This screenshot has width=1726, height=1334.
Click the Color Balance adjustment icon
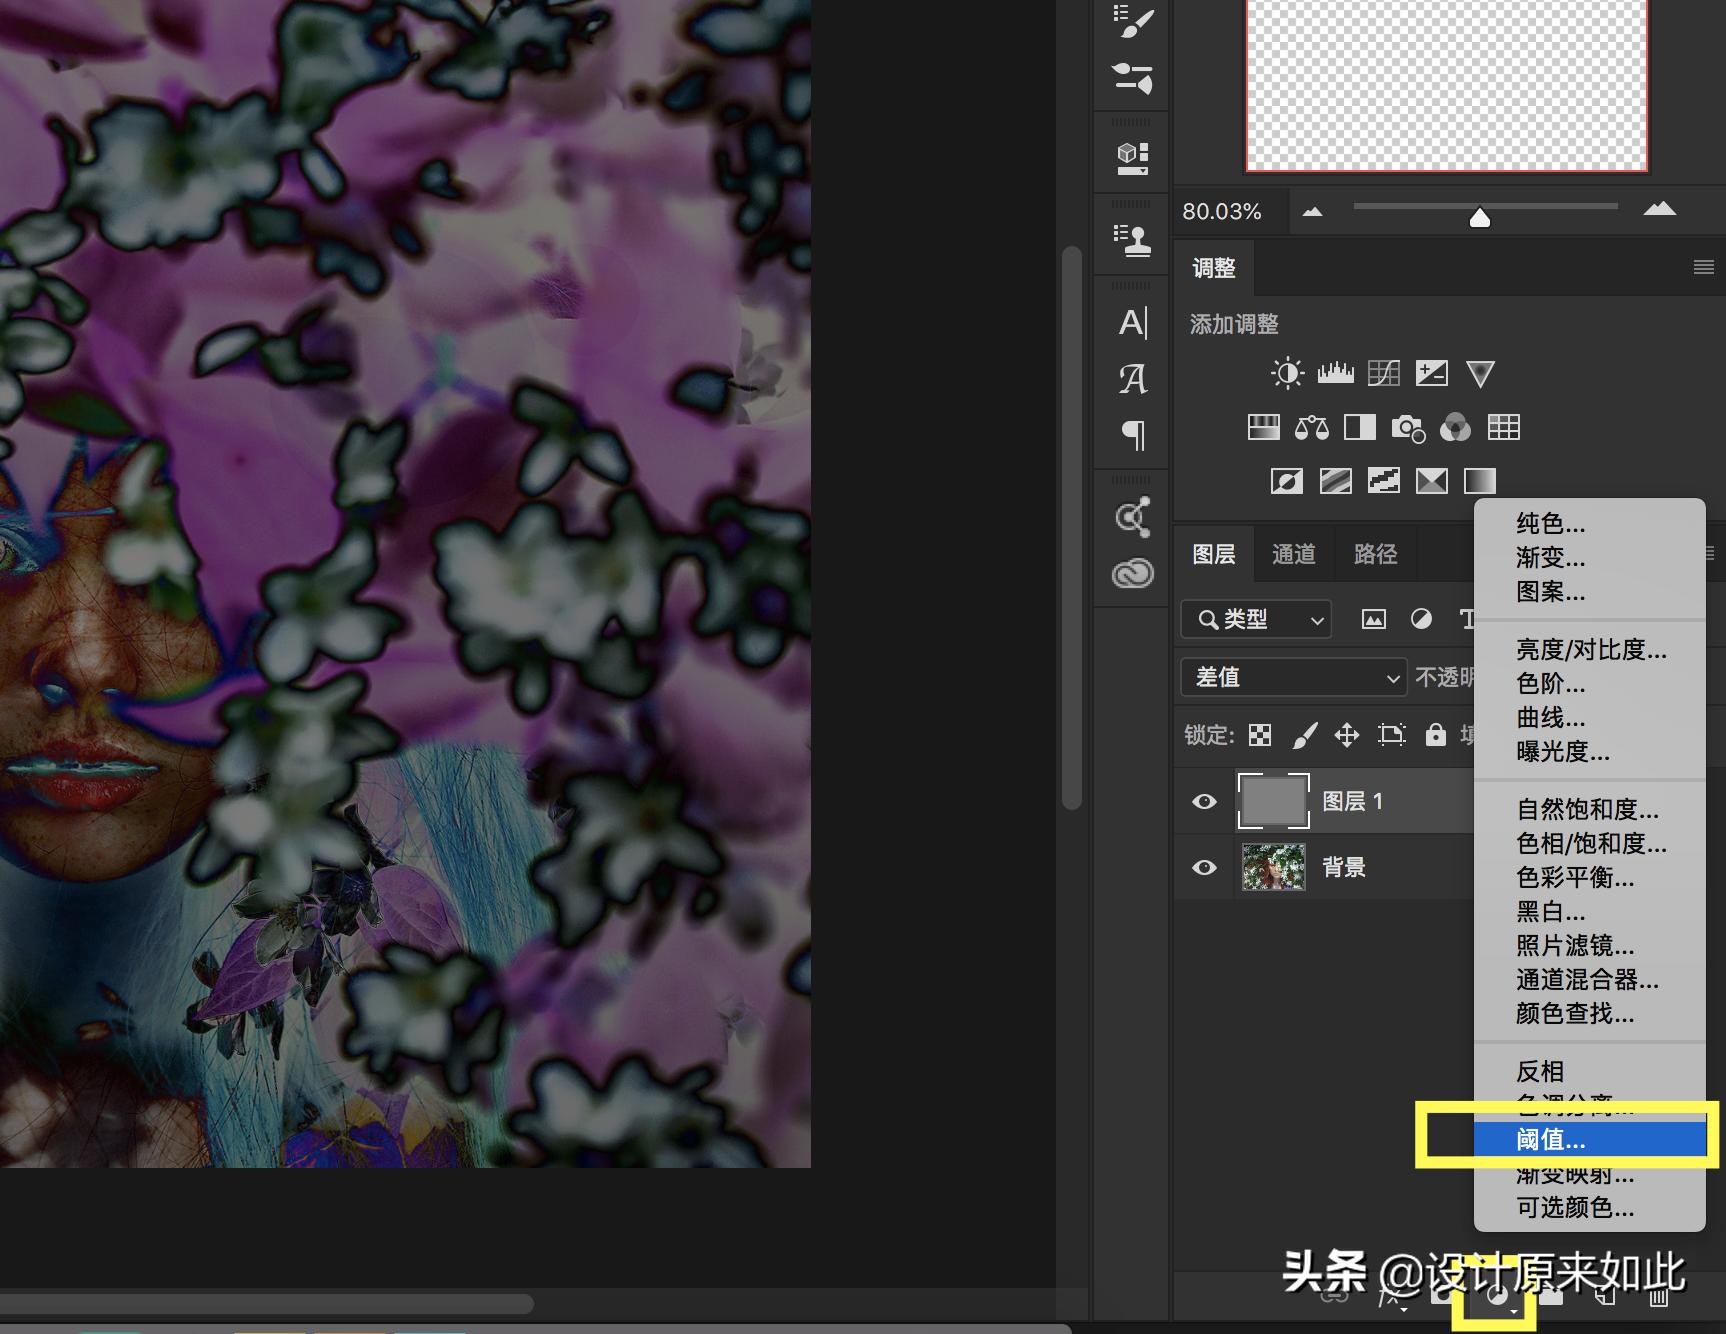pos(1311,428)
